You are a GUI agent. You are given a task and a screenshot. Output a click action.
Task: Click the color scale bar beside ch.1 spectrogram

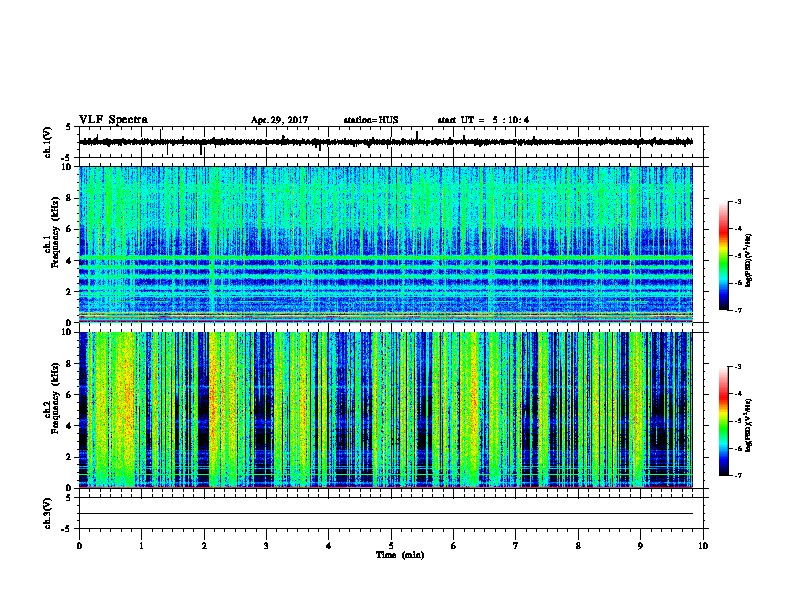click(723, 256)
